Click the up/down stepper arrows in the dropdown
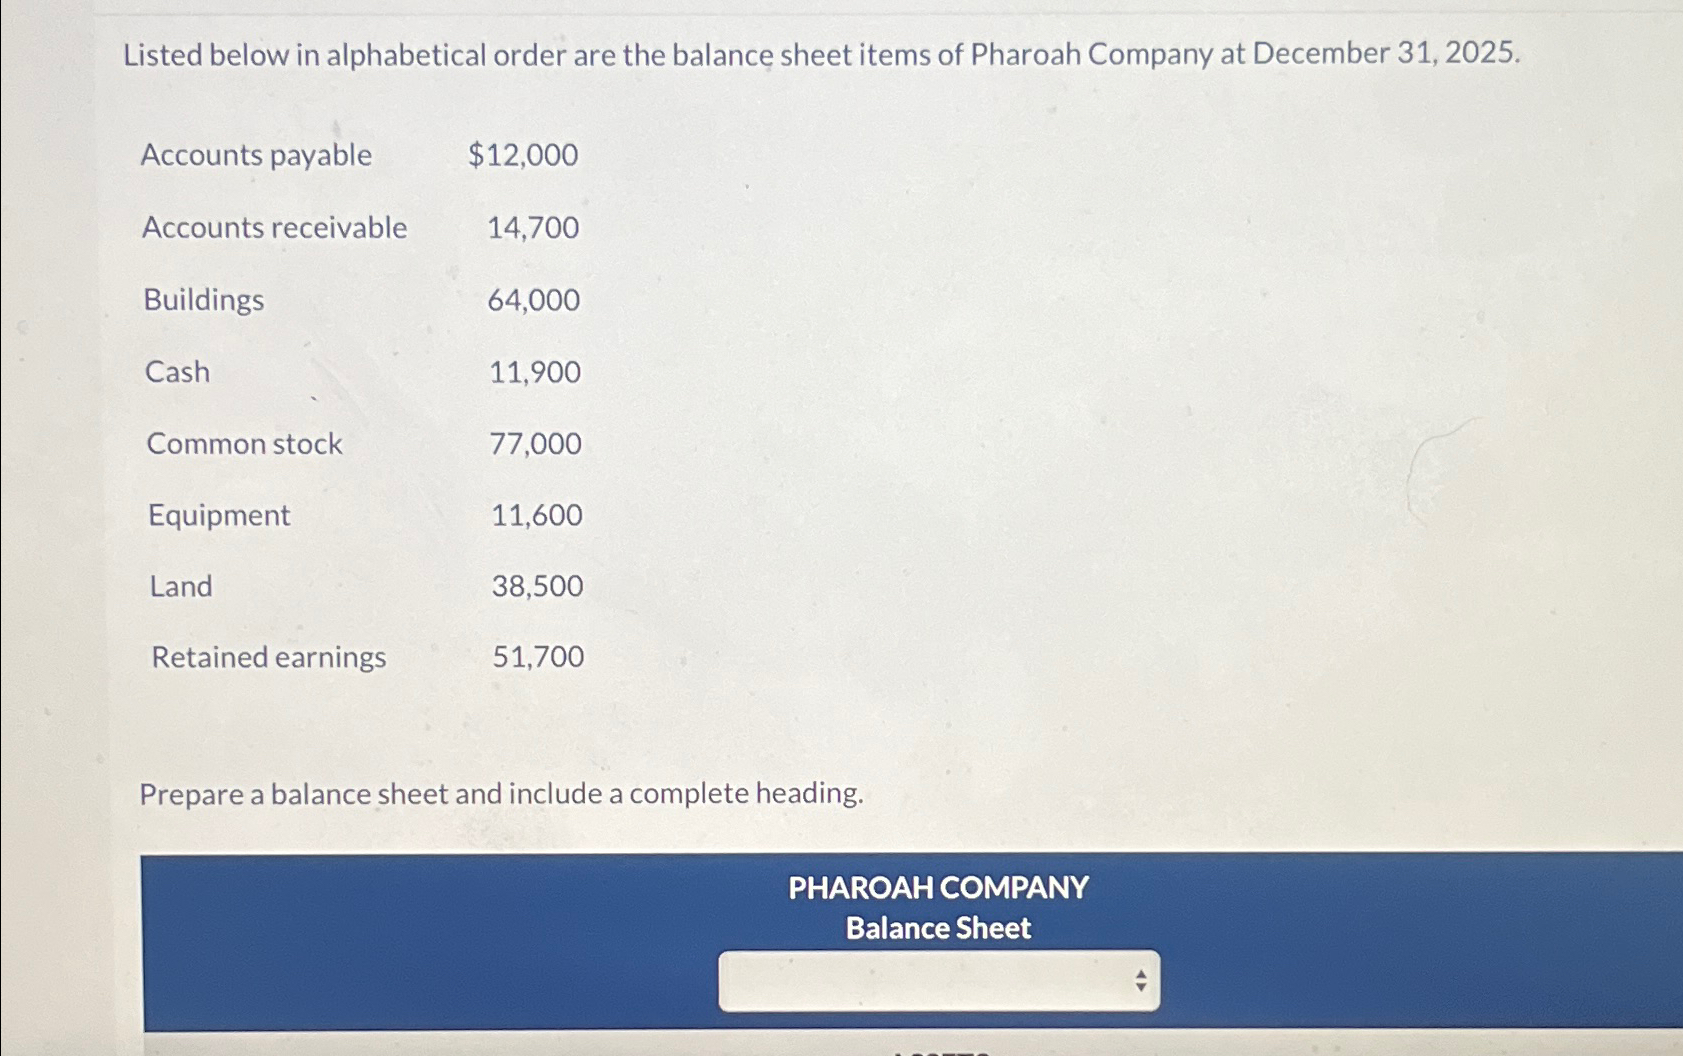Viewport: 1683px width, 1056px height. tap(1140, 981)
